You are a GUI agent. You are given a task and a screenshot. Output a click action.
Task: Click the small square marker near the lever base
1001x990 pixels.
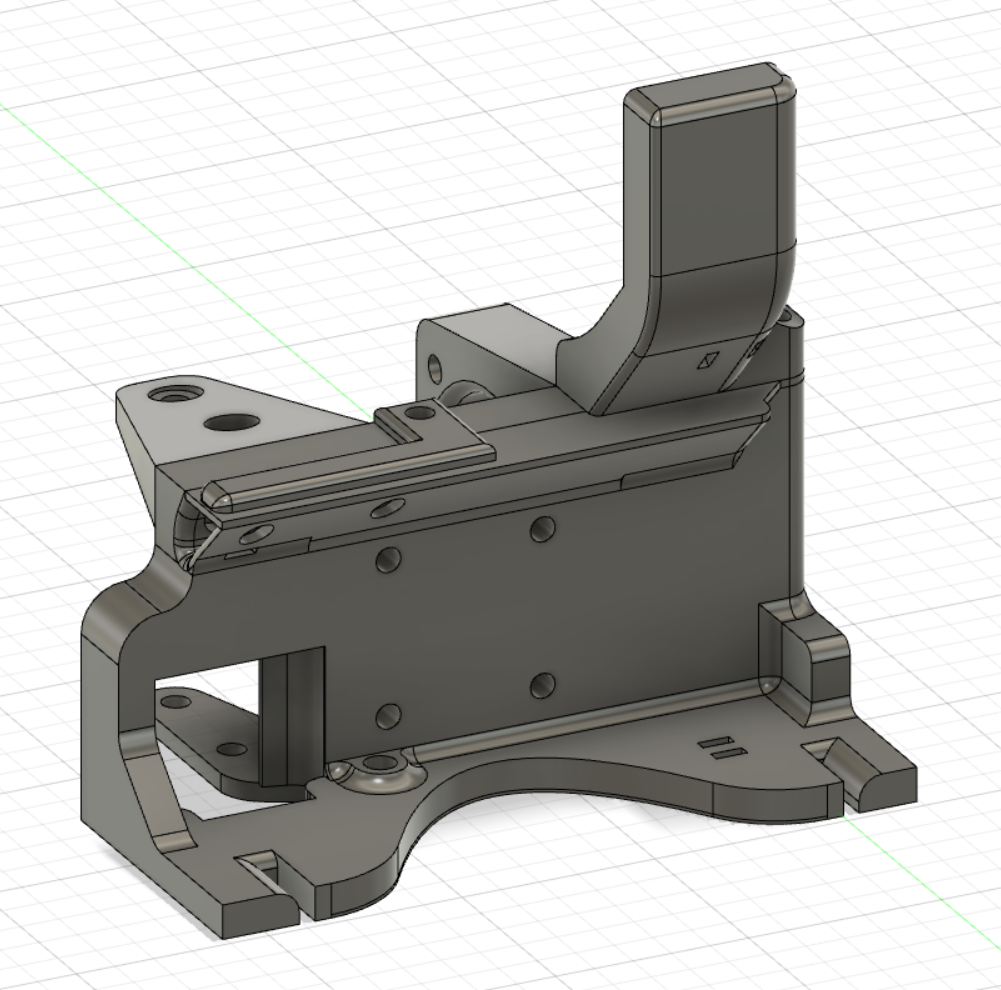pyautogui.click(x=709, y=359)
